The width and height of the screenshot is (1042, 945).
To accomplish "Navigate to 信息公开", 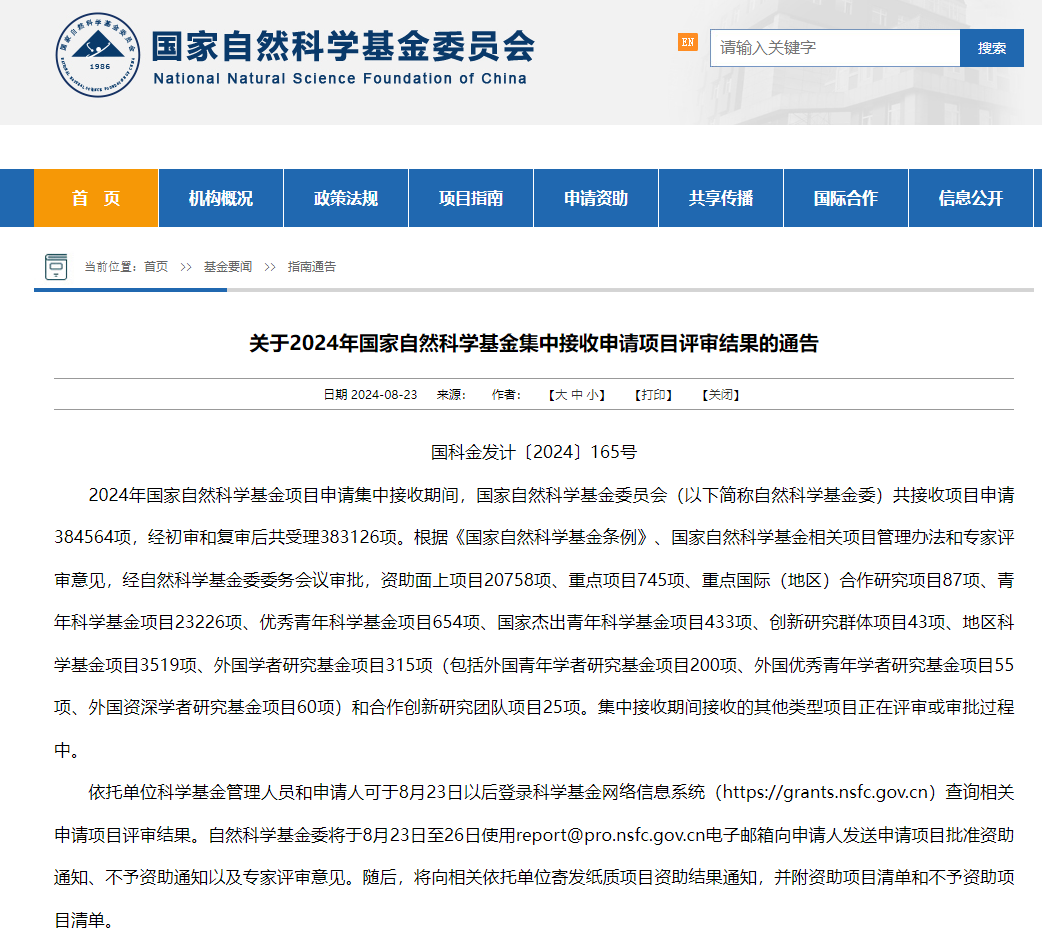I will (x=970, y=198).
